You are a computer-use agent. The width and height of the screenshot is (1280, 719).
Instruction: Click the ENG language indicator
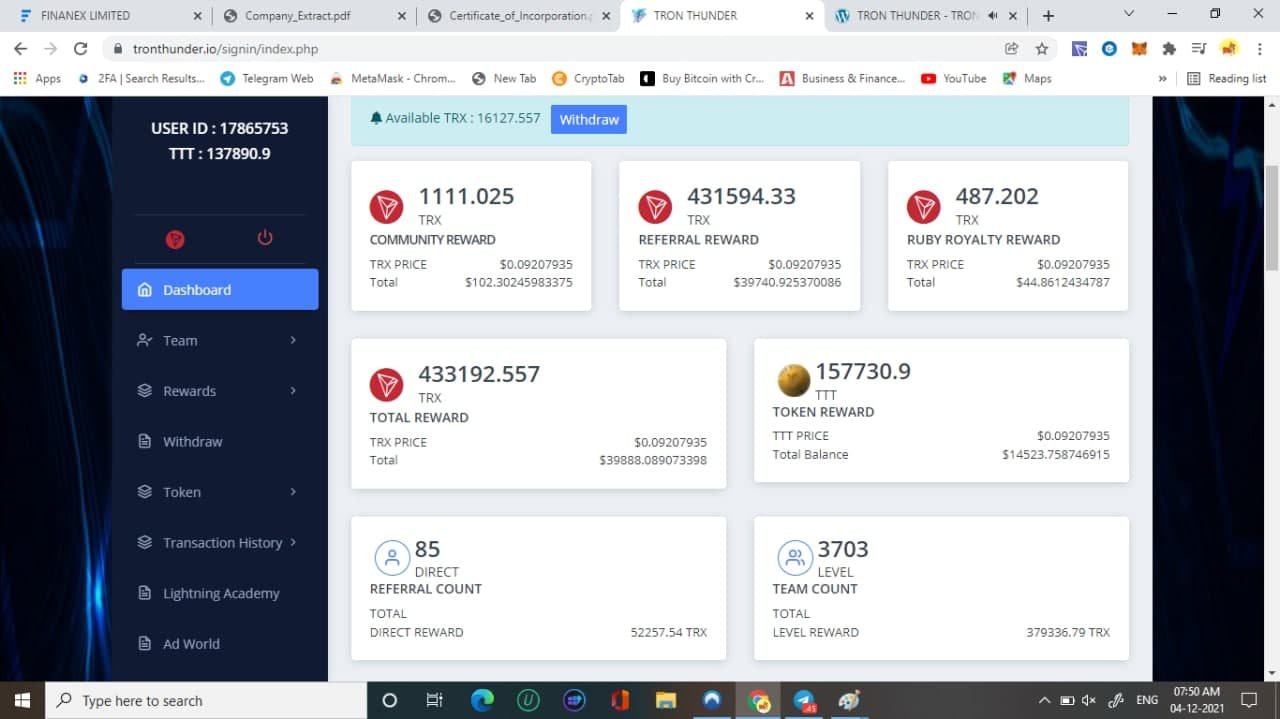pyautogui.click(x=1147, y=700)
